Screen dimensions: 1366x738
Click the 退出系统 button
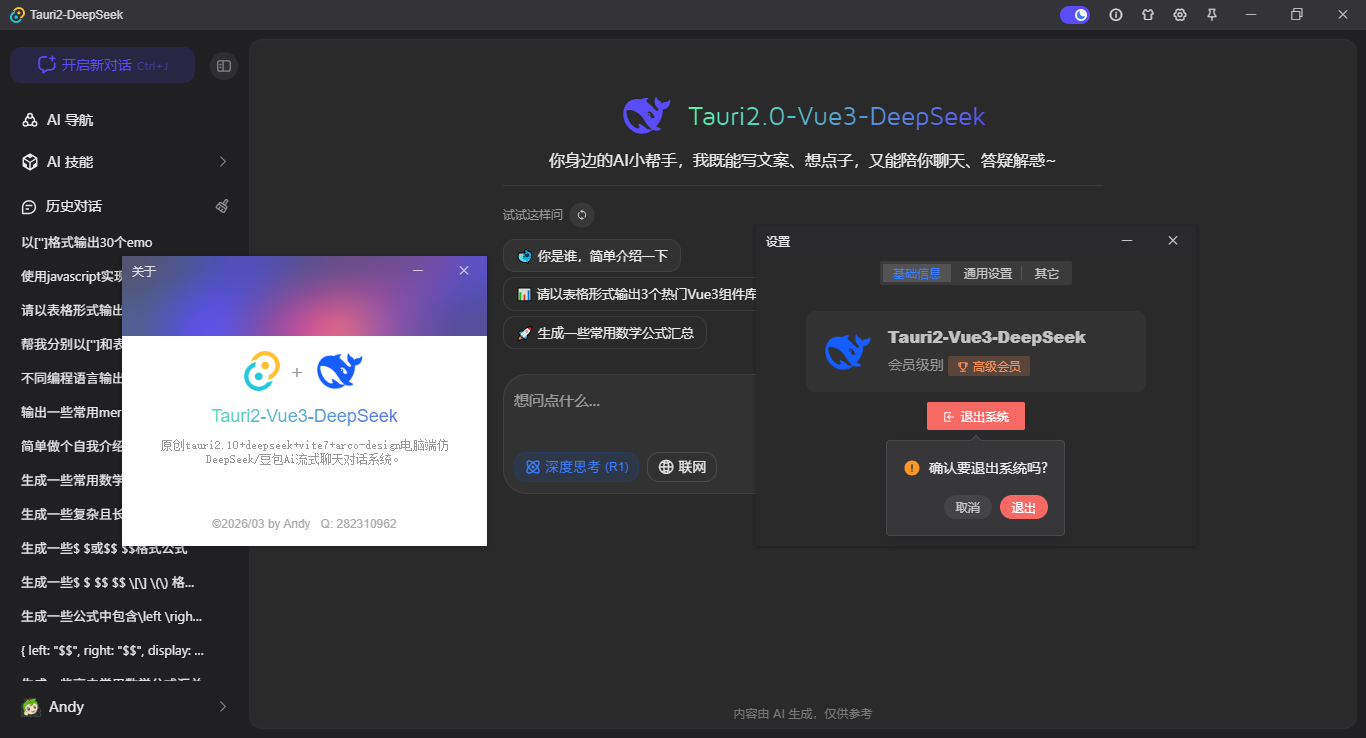[975, 416]
